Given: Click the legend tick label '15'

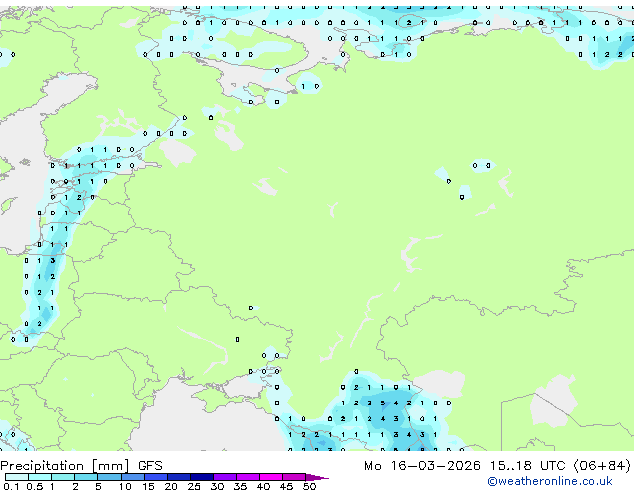Looking at the screenshot, I should coord(148,486).
